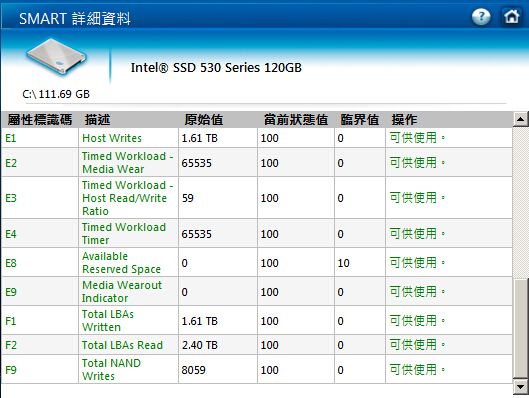The image size is (529, 398).
Task: Open the Total NAND Writes attribute
Action: pyautogui.click(x=111, y=369)
